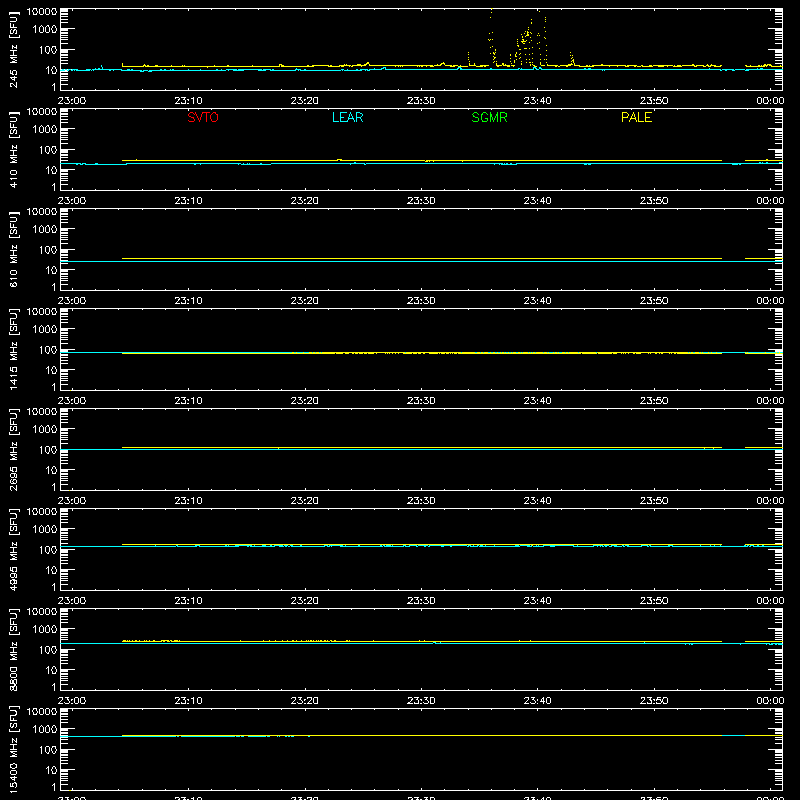This screenshot has height=800, width=800.
Task: Click the green SGMR legend label
Action: click(489, 117)
